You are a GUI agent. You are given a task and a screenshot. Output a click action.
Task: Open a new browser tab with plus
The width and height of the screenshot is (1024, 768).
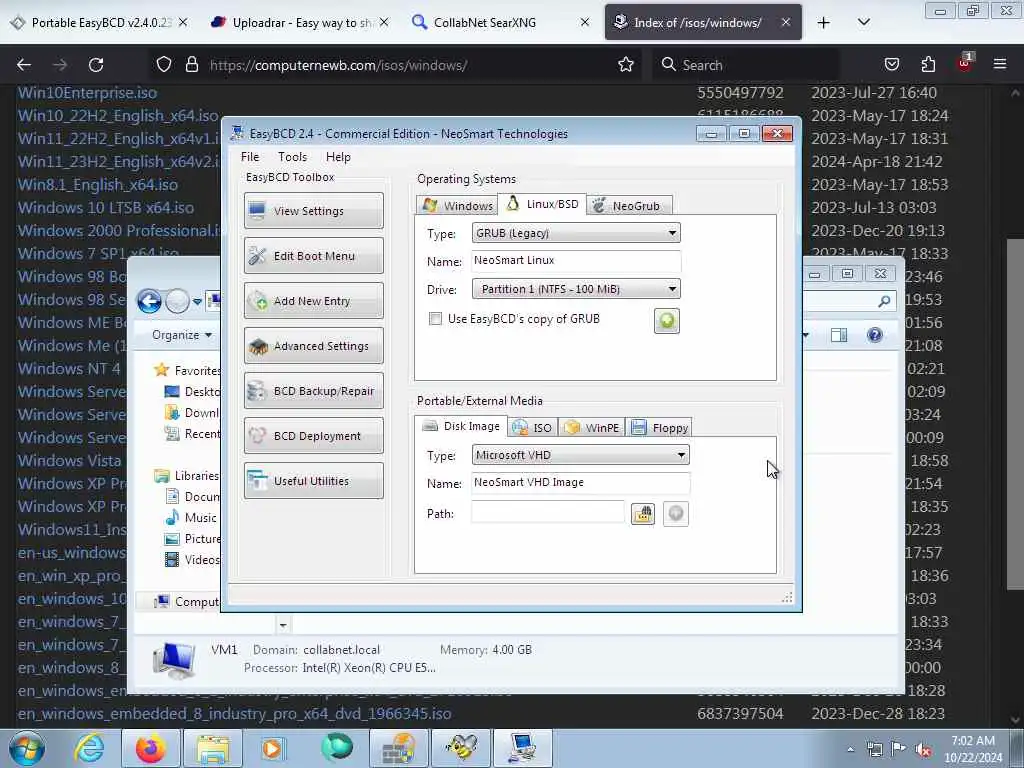824,23
